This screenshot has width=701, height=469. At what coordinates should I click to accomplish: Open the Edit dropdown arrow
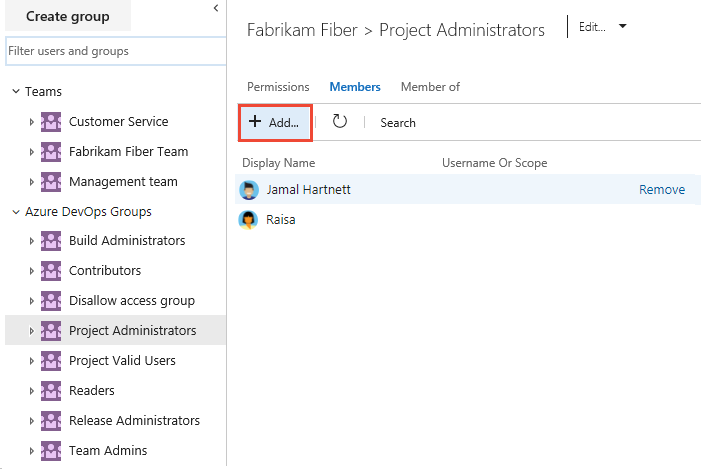[x=623, y=27]
